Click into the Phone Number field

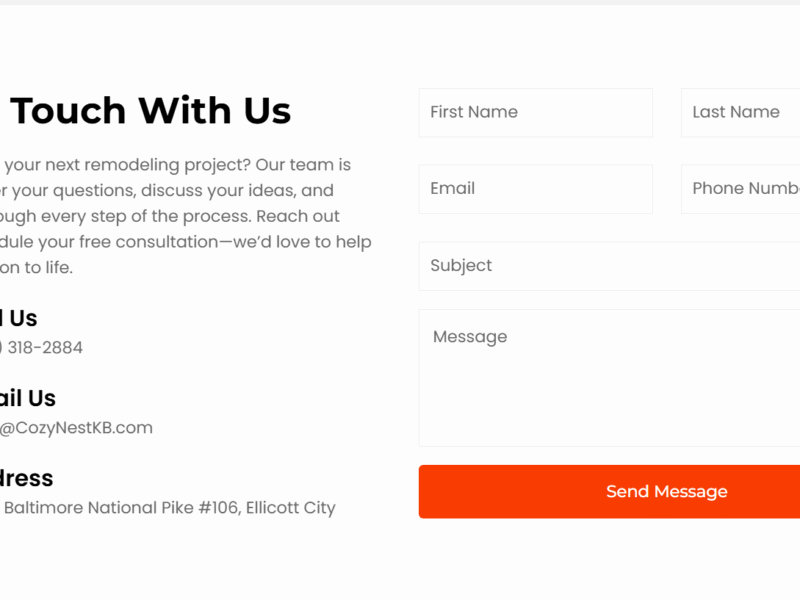pyautogui.click(x=740, y=189)
